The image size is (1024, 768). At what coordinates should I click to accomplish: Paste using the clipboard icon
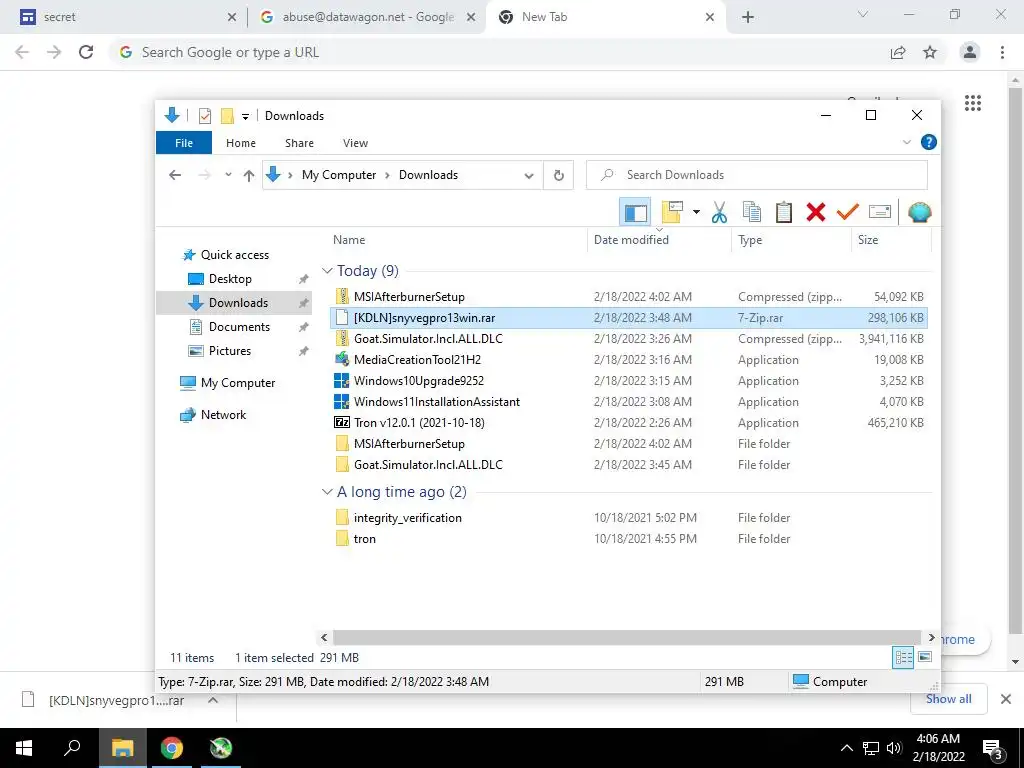tap(784, 212)
